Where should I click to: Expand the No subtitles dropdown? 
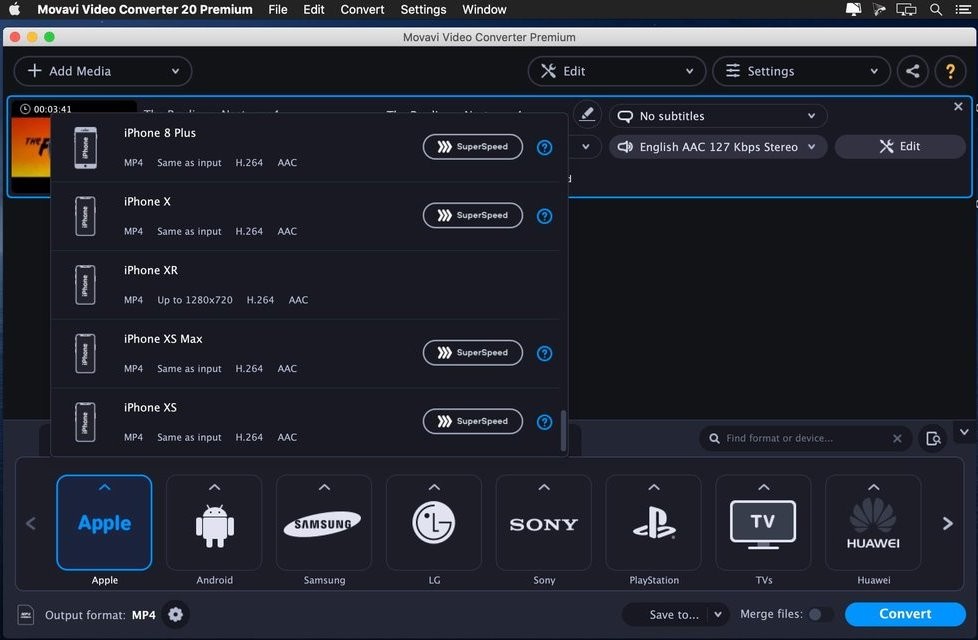coord(718,116)
